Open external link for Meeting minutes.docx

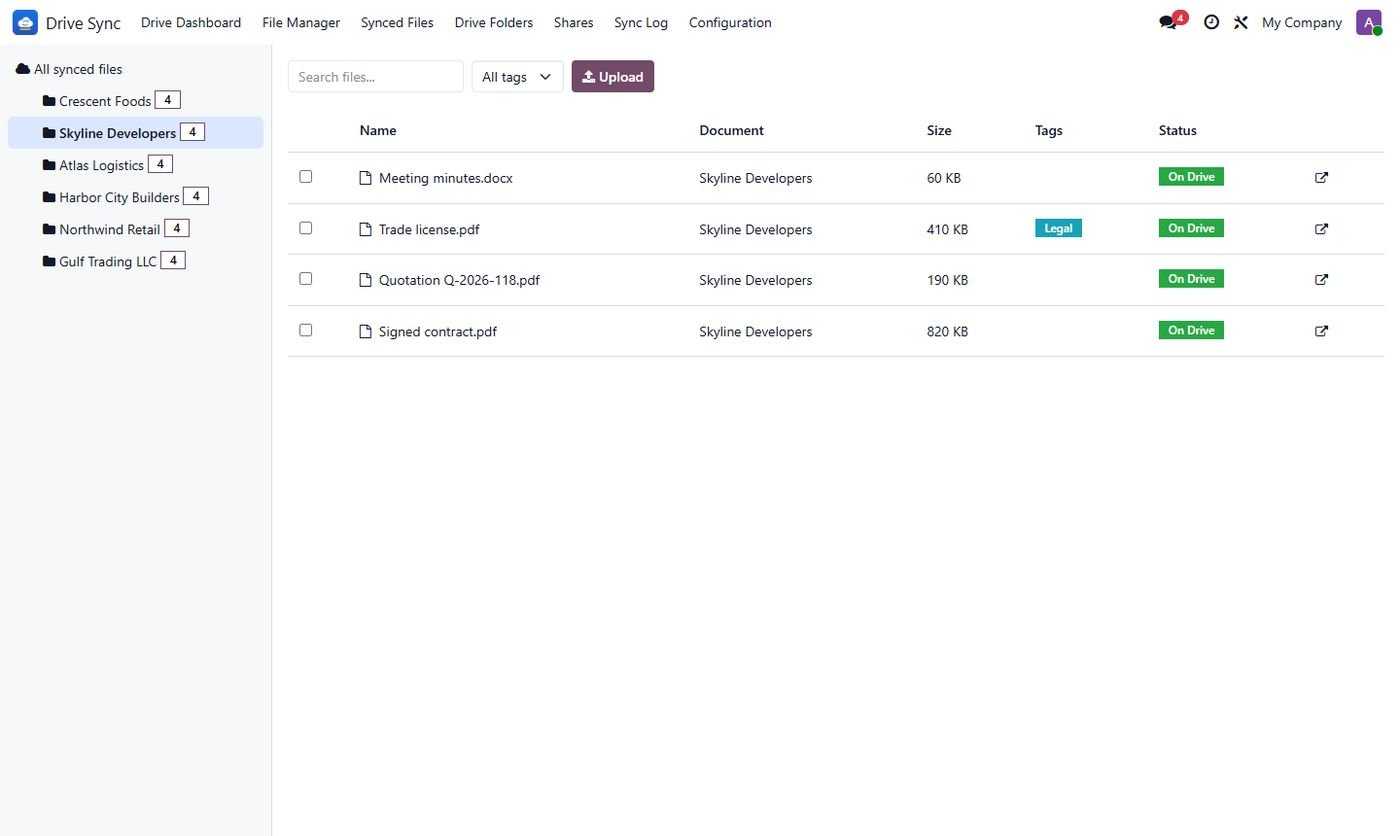(1321, 178)
